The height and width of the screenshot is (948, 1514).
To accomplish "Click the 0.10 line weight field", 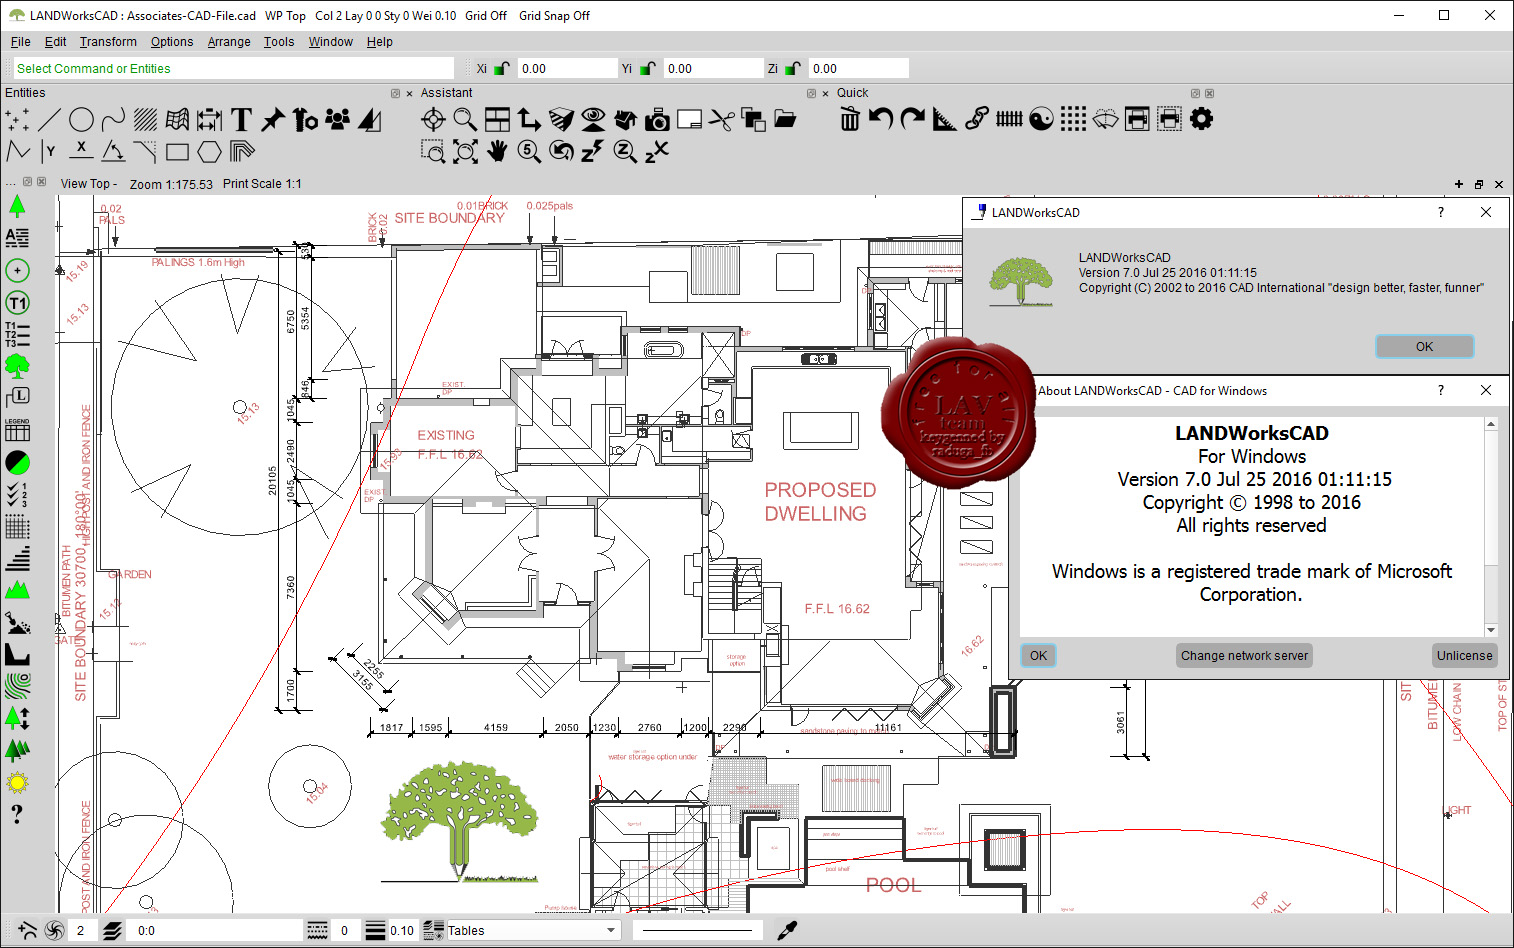I will tap(402, 931).
